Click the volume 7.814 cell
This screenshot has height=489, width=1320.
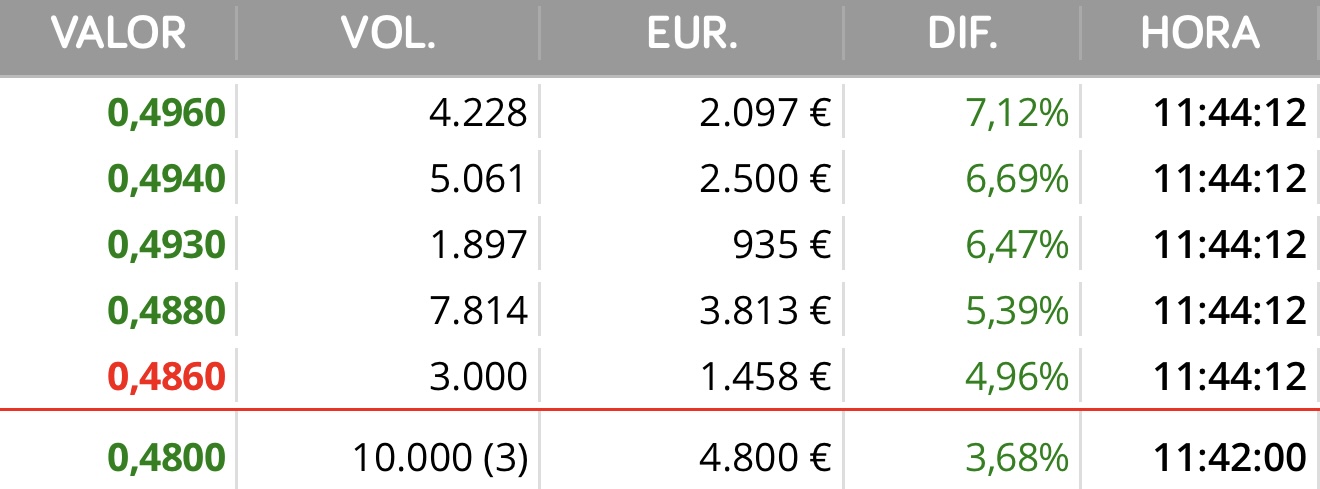477,311
